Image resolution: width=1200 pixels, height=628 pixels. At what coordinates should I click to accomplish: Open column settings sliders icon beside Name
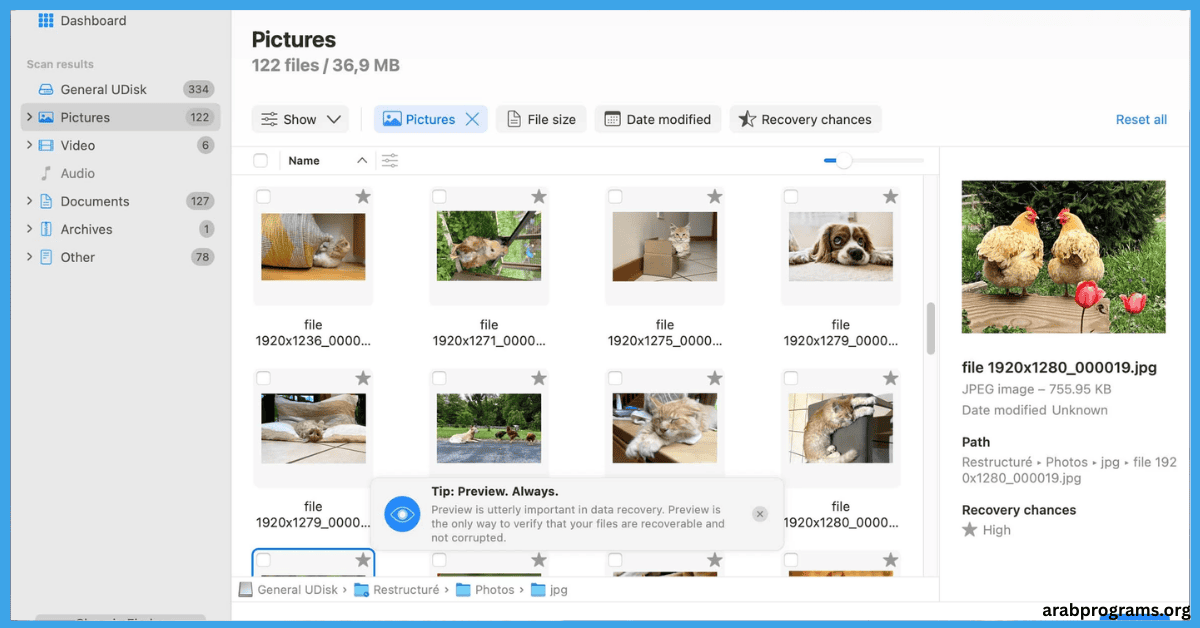click(390, 160)
